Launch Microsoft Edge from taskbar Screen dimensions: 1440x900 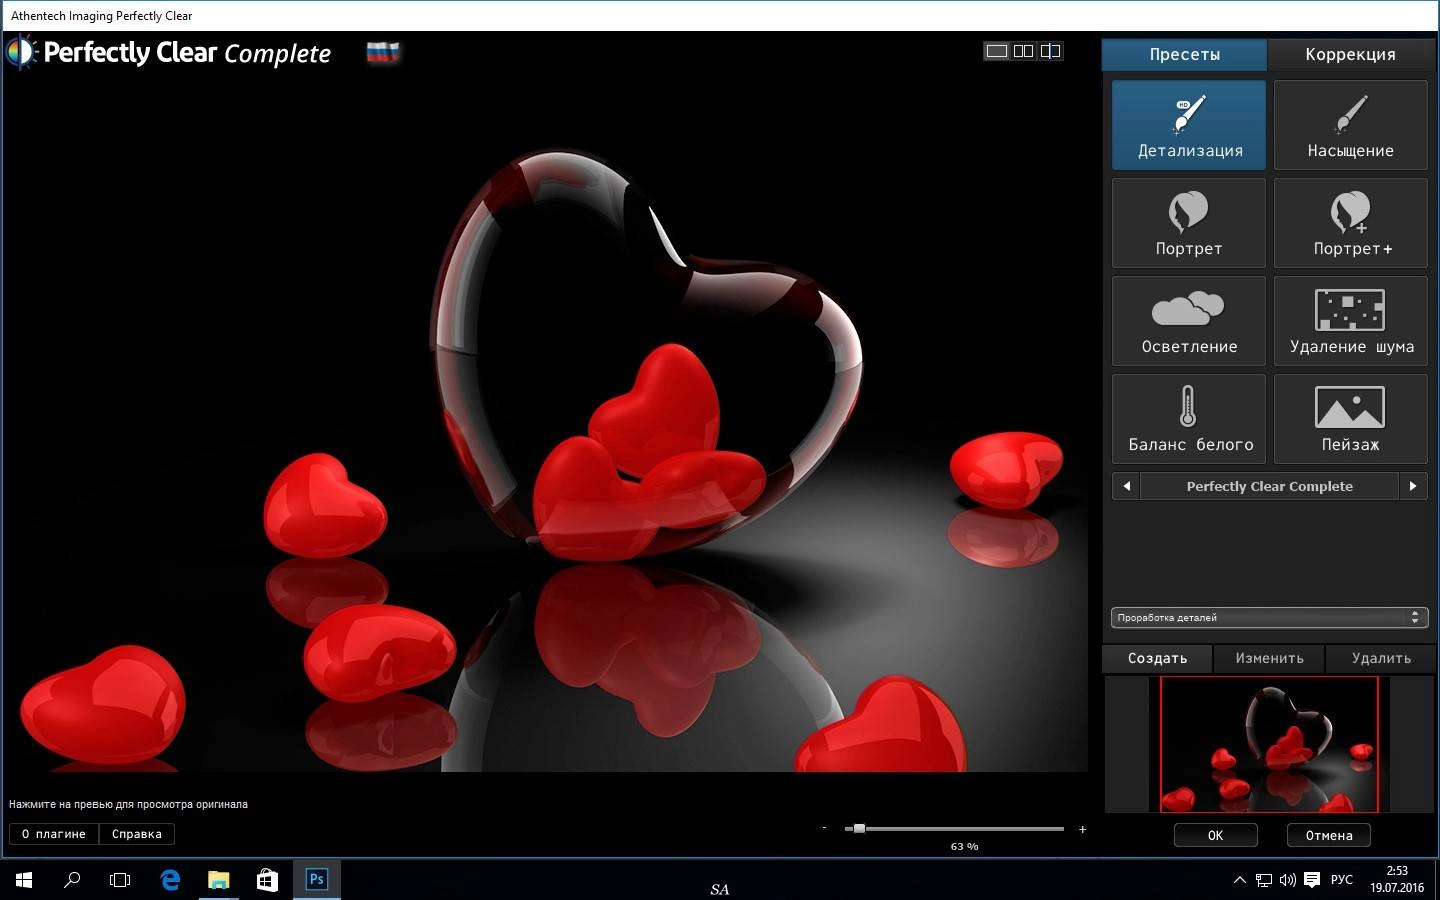[x=170, y=880]
